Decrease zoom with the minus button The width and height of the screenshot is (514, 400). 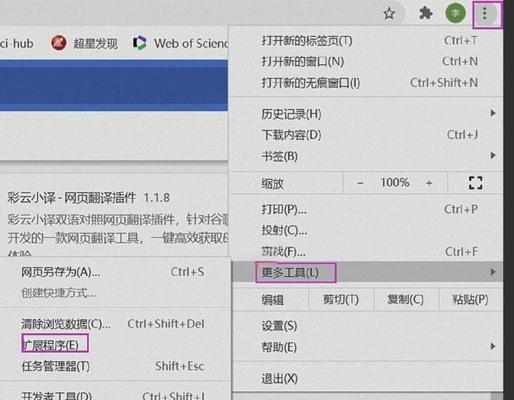(360, 183)
